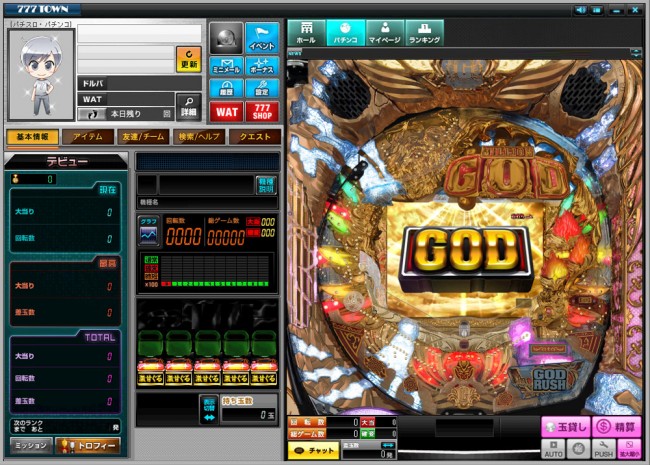This screenshot has height=465, width=650.
Task: Click the pink 精算 settle button
Action: [616, 427]
